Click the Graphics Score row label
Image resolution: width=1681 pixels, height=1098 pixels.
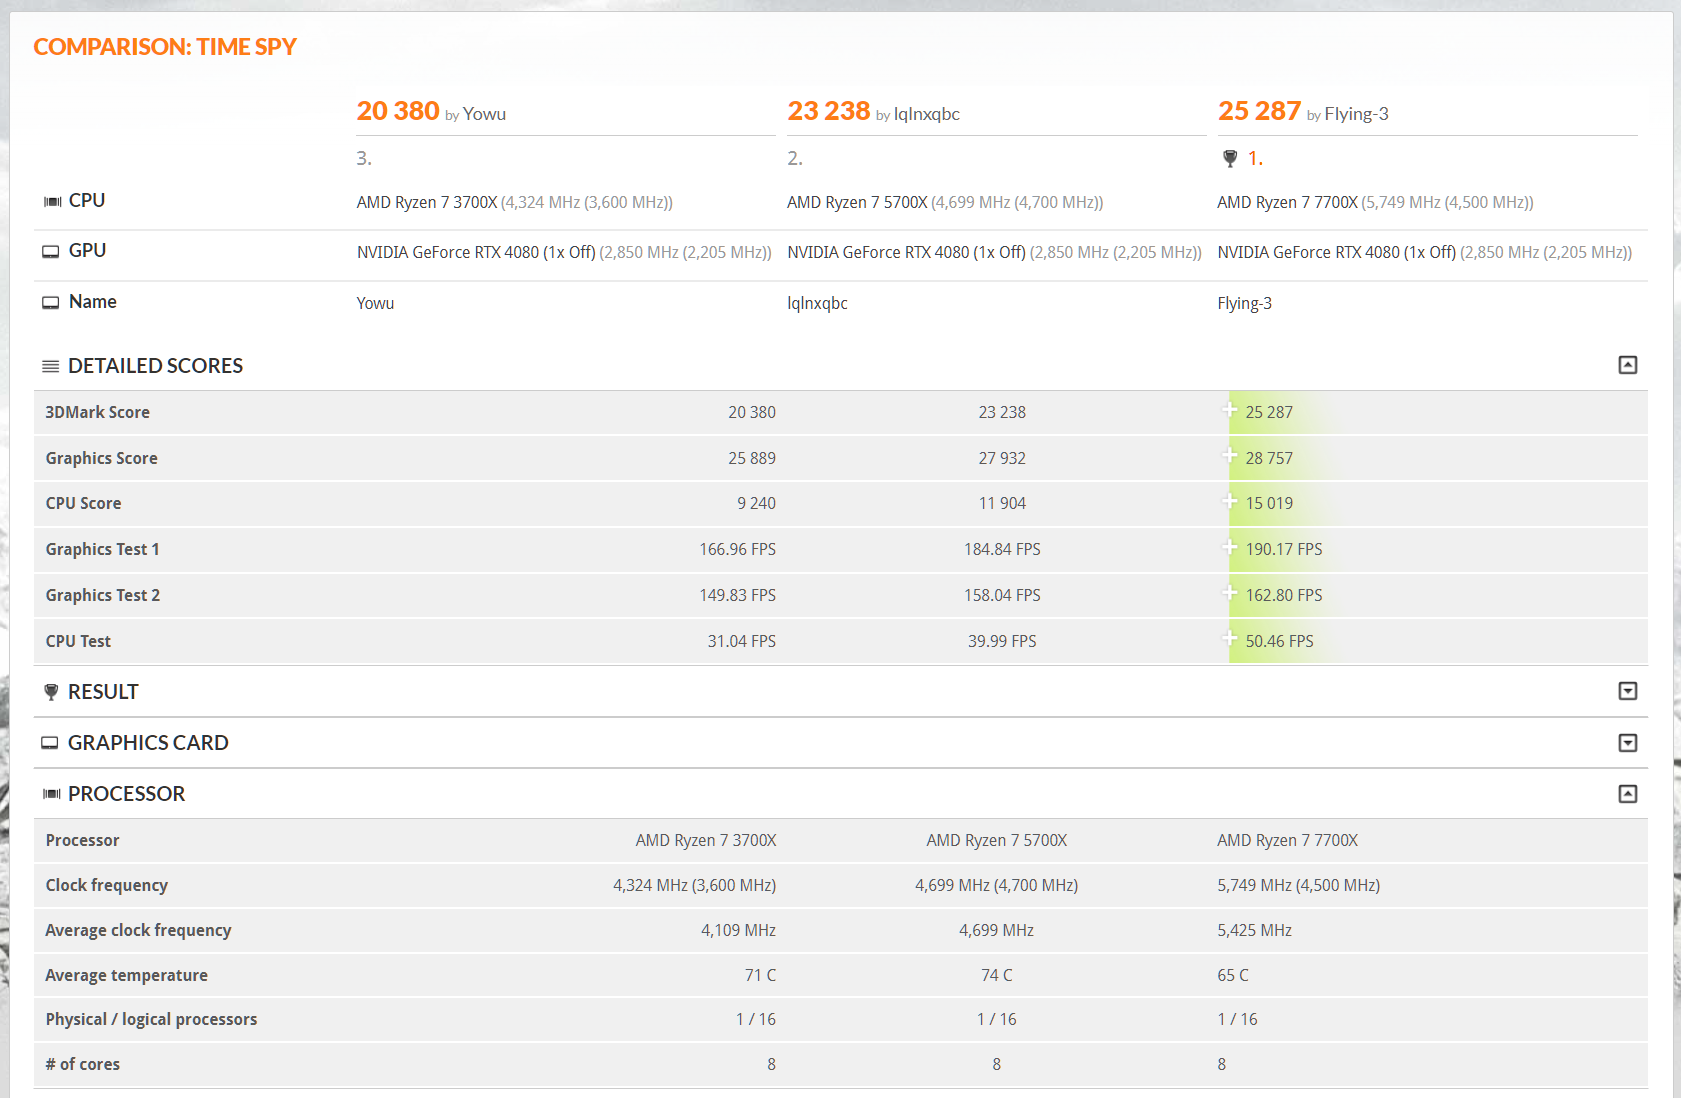[x=101, y=458]
